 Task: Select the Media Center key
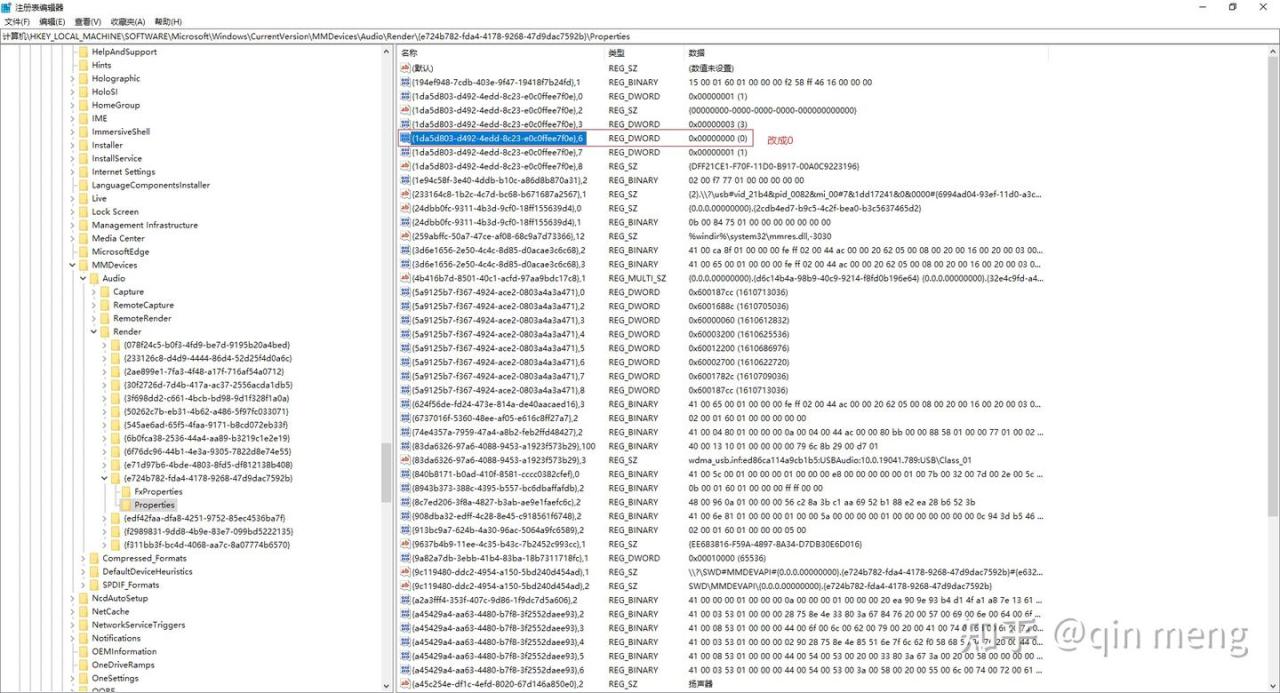pyautogui.click(x=118, y=238)
